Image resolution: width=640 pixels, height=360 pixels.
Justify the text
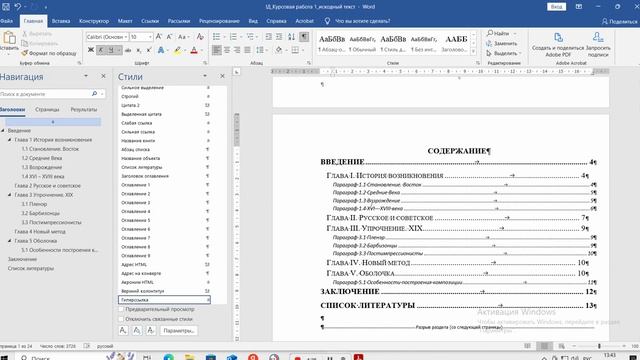[x=247, y=50]
